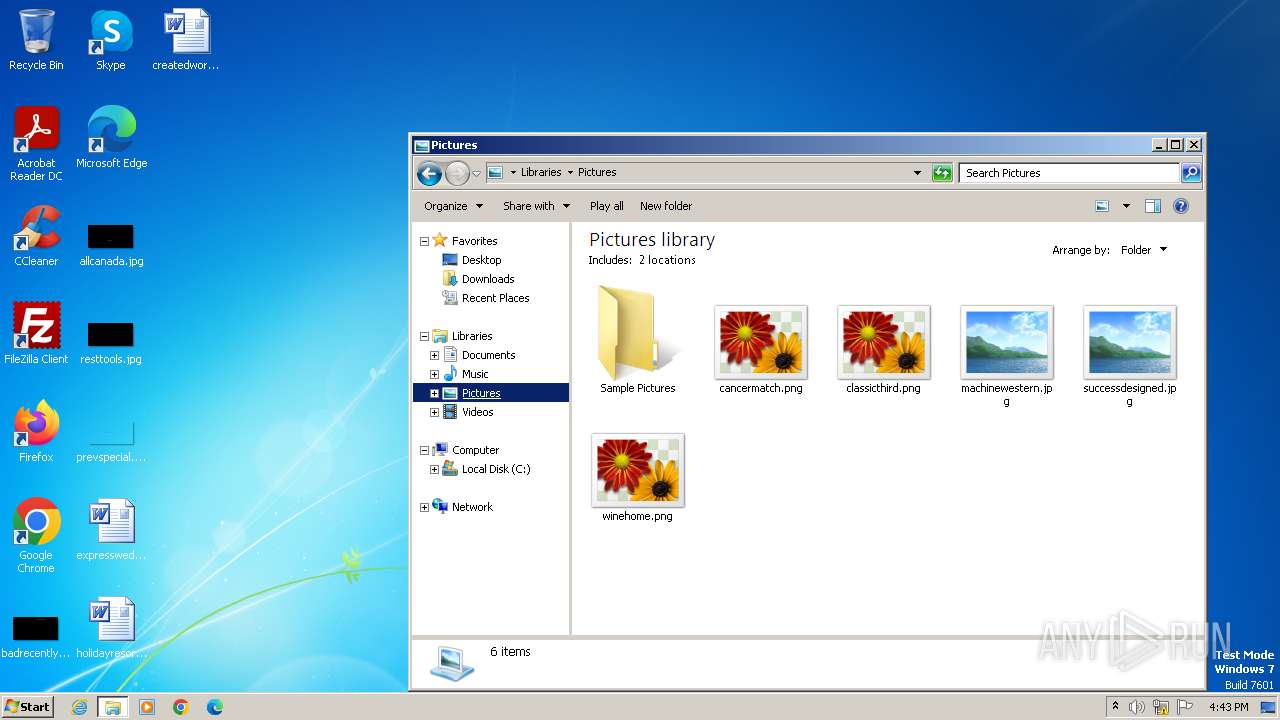The image size is (1280, 720).
Task: Open Edge from the taskbar
Action: pos(215,707)
